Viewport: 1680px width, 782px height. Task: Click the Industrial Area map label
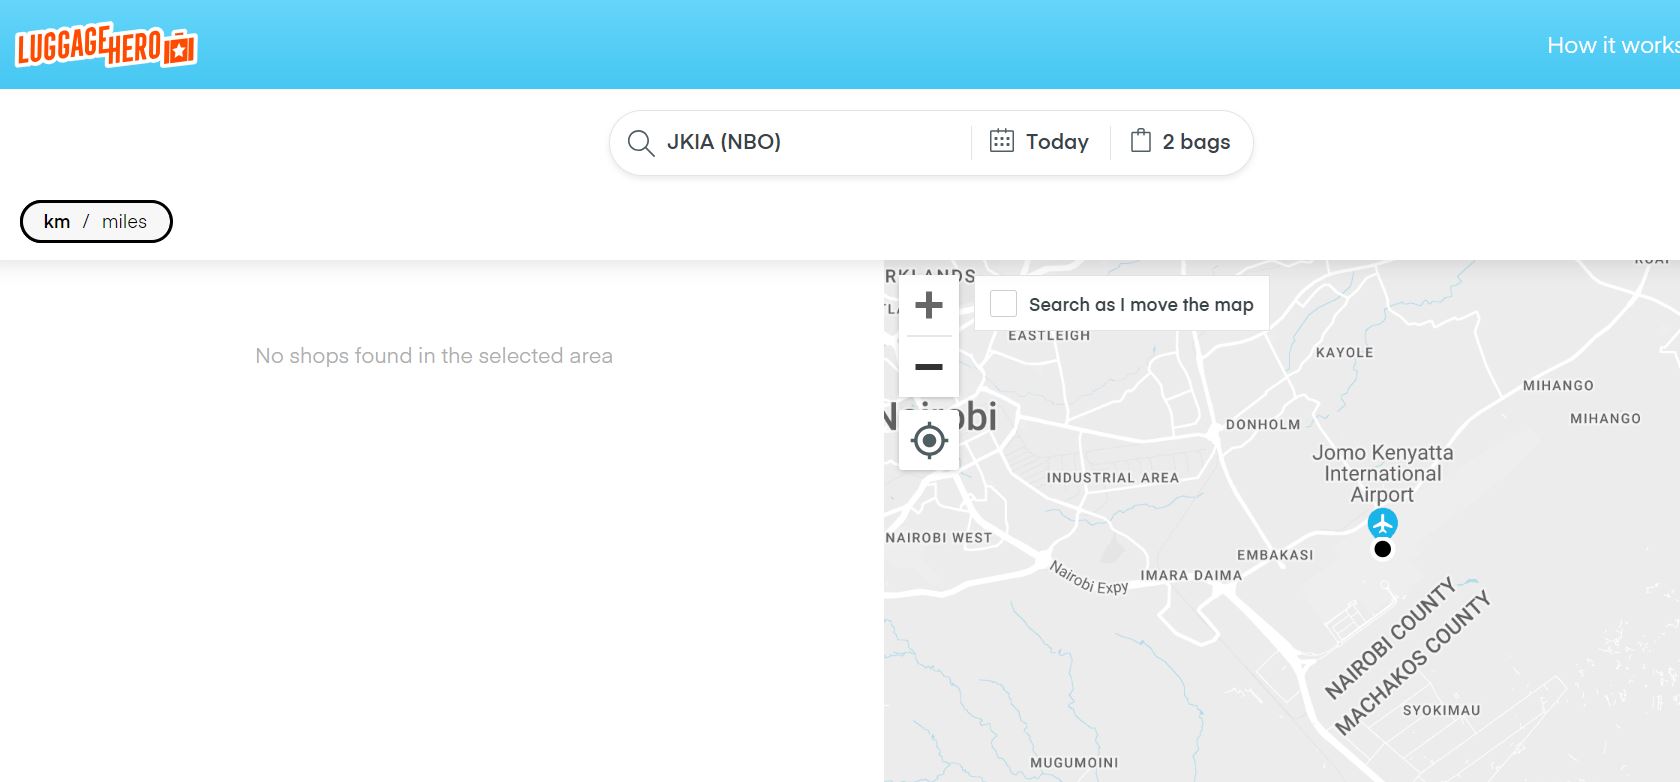[1112, 478]
